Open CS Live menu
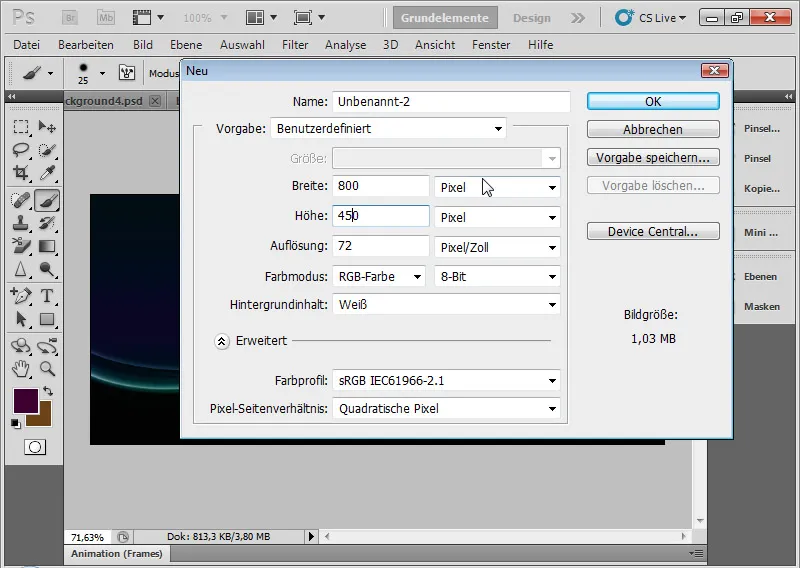The image size is (800, 568). tap(651, 18)
